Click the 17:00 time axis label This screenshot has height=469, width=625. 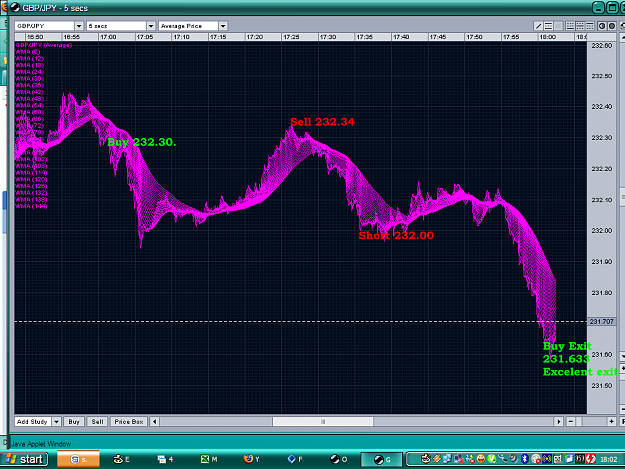[x=108, y=37]
